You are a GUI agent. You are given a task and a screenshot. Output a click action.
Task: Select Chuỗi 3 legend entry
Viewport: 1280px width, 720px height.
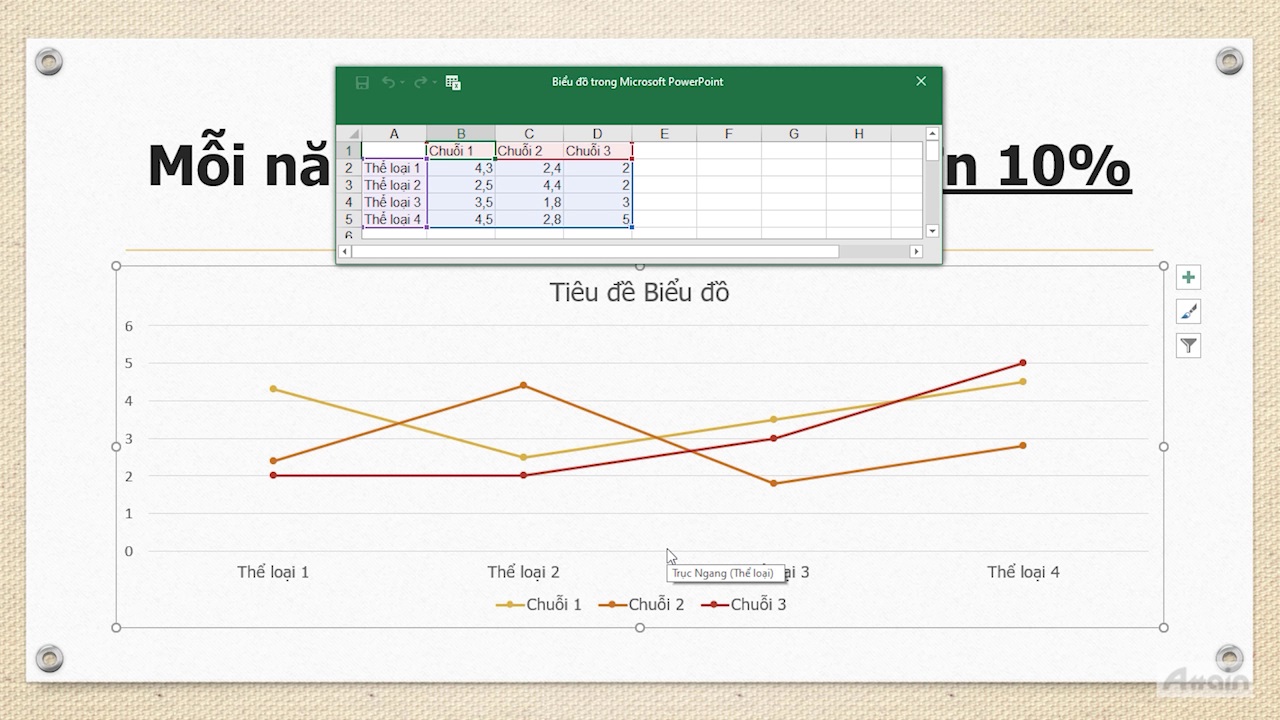pyautogui.click(x=744, y=604)
